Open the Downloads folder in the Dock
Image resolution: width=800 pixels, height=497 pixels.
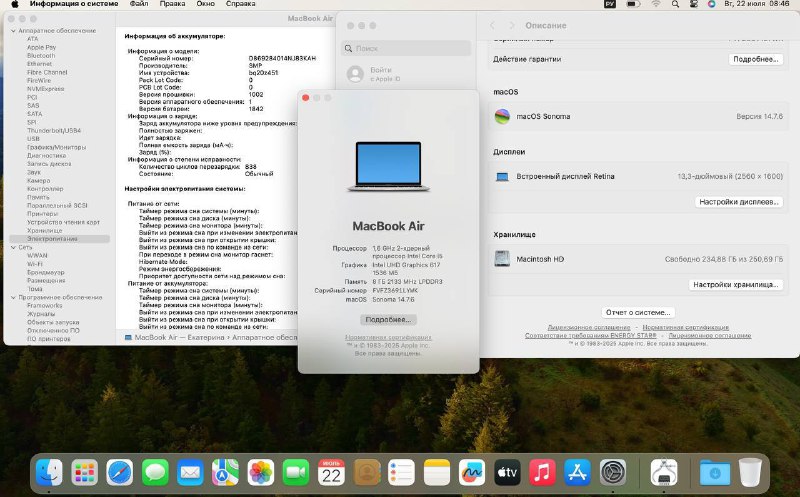tap(715, 473)
